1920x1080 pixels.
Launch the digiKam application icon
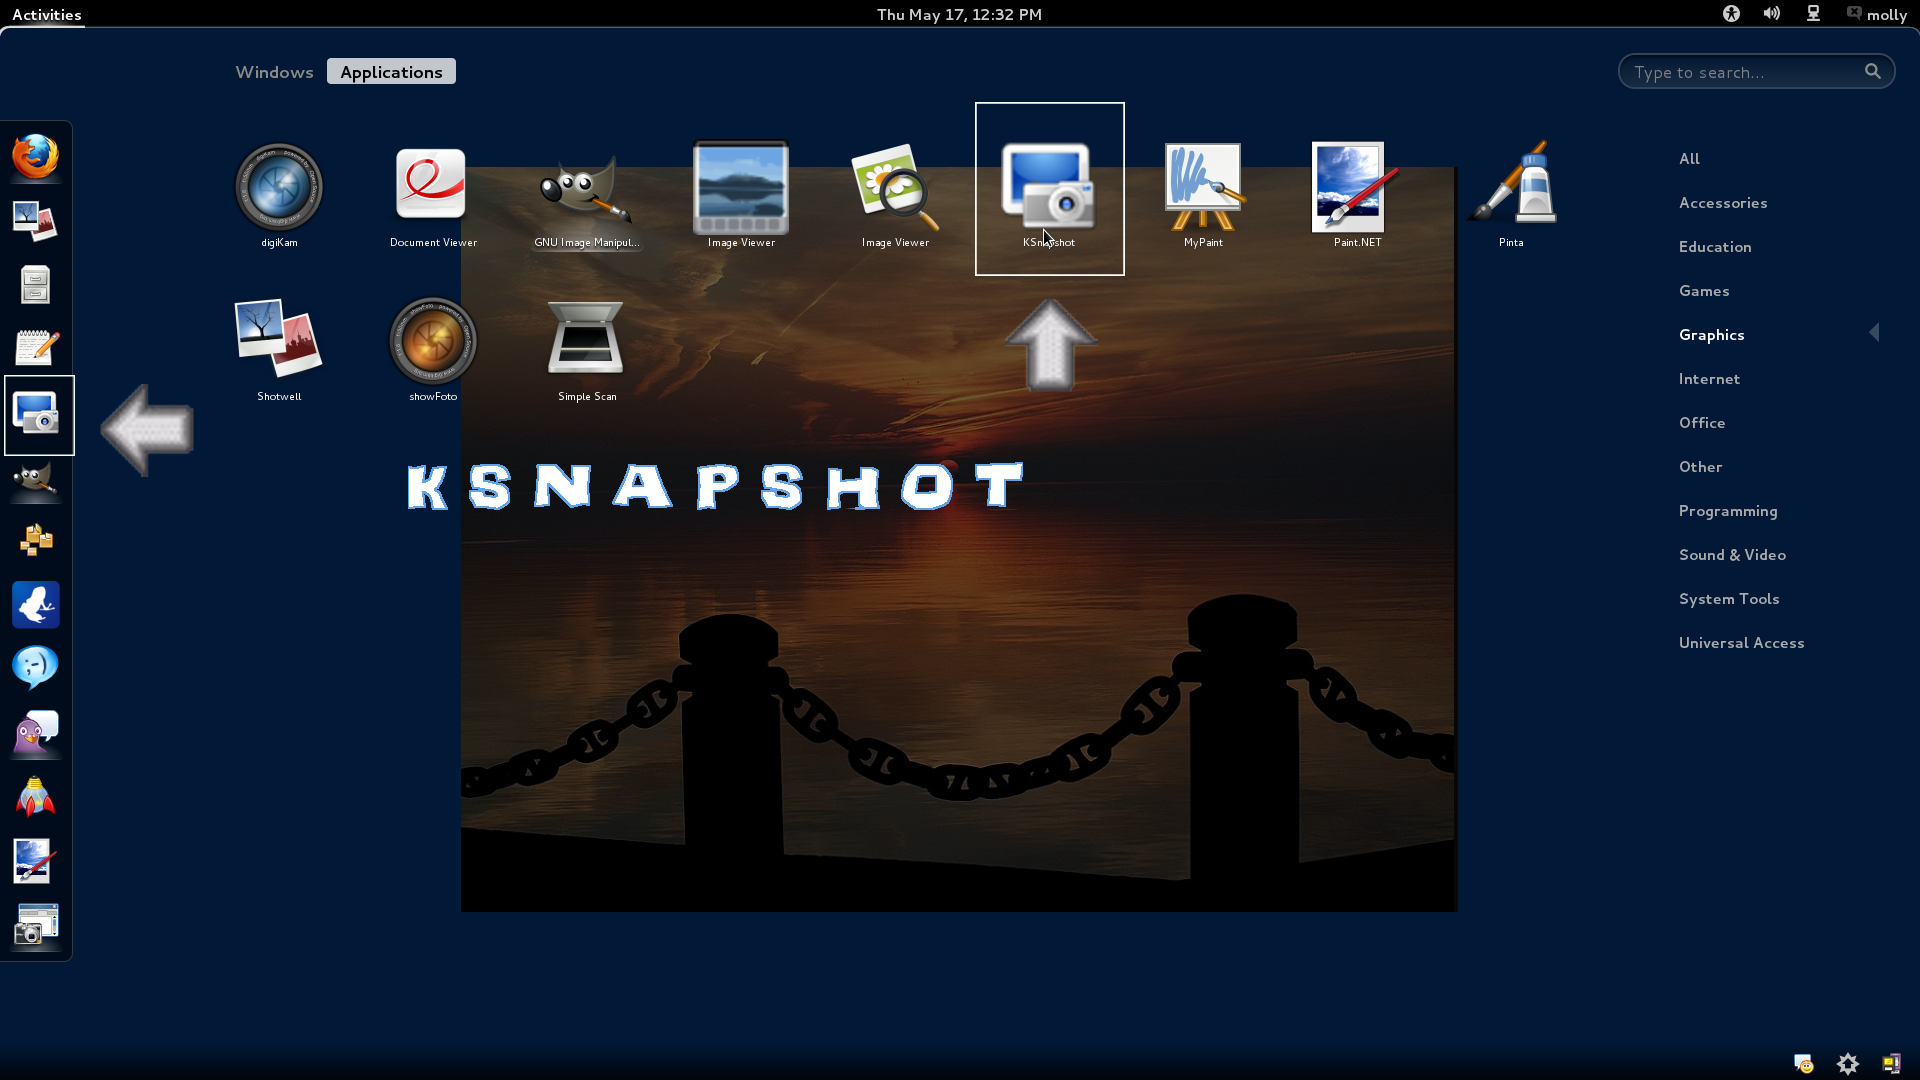tap(279, 187)
